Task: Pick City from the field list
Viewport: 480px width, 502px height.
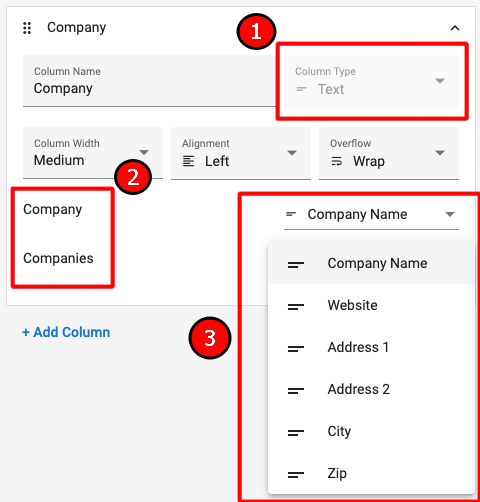Action: (371, 431)
